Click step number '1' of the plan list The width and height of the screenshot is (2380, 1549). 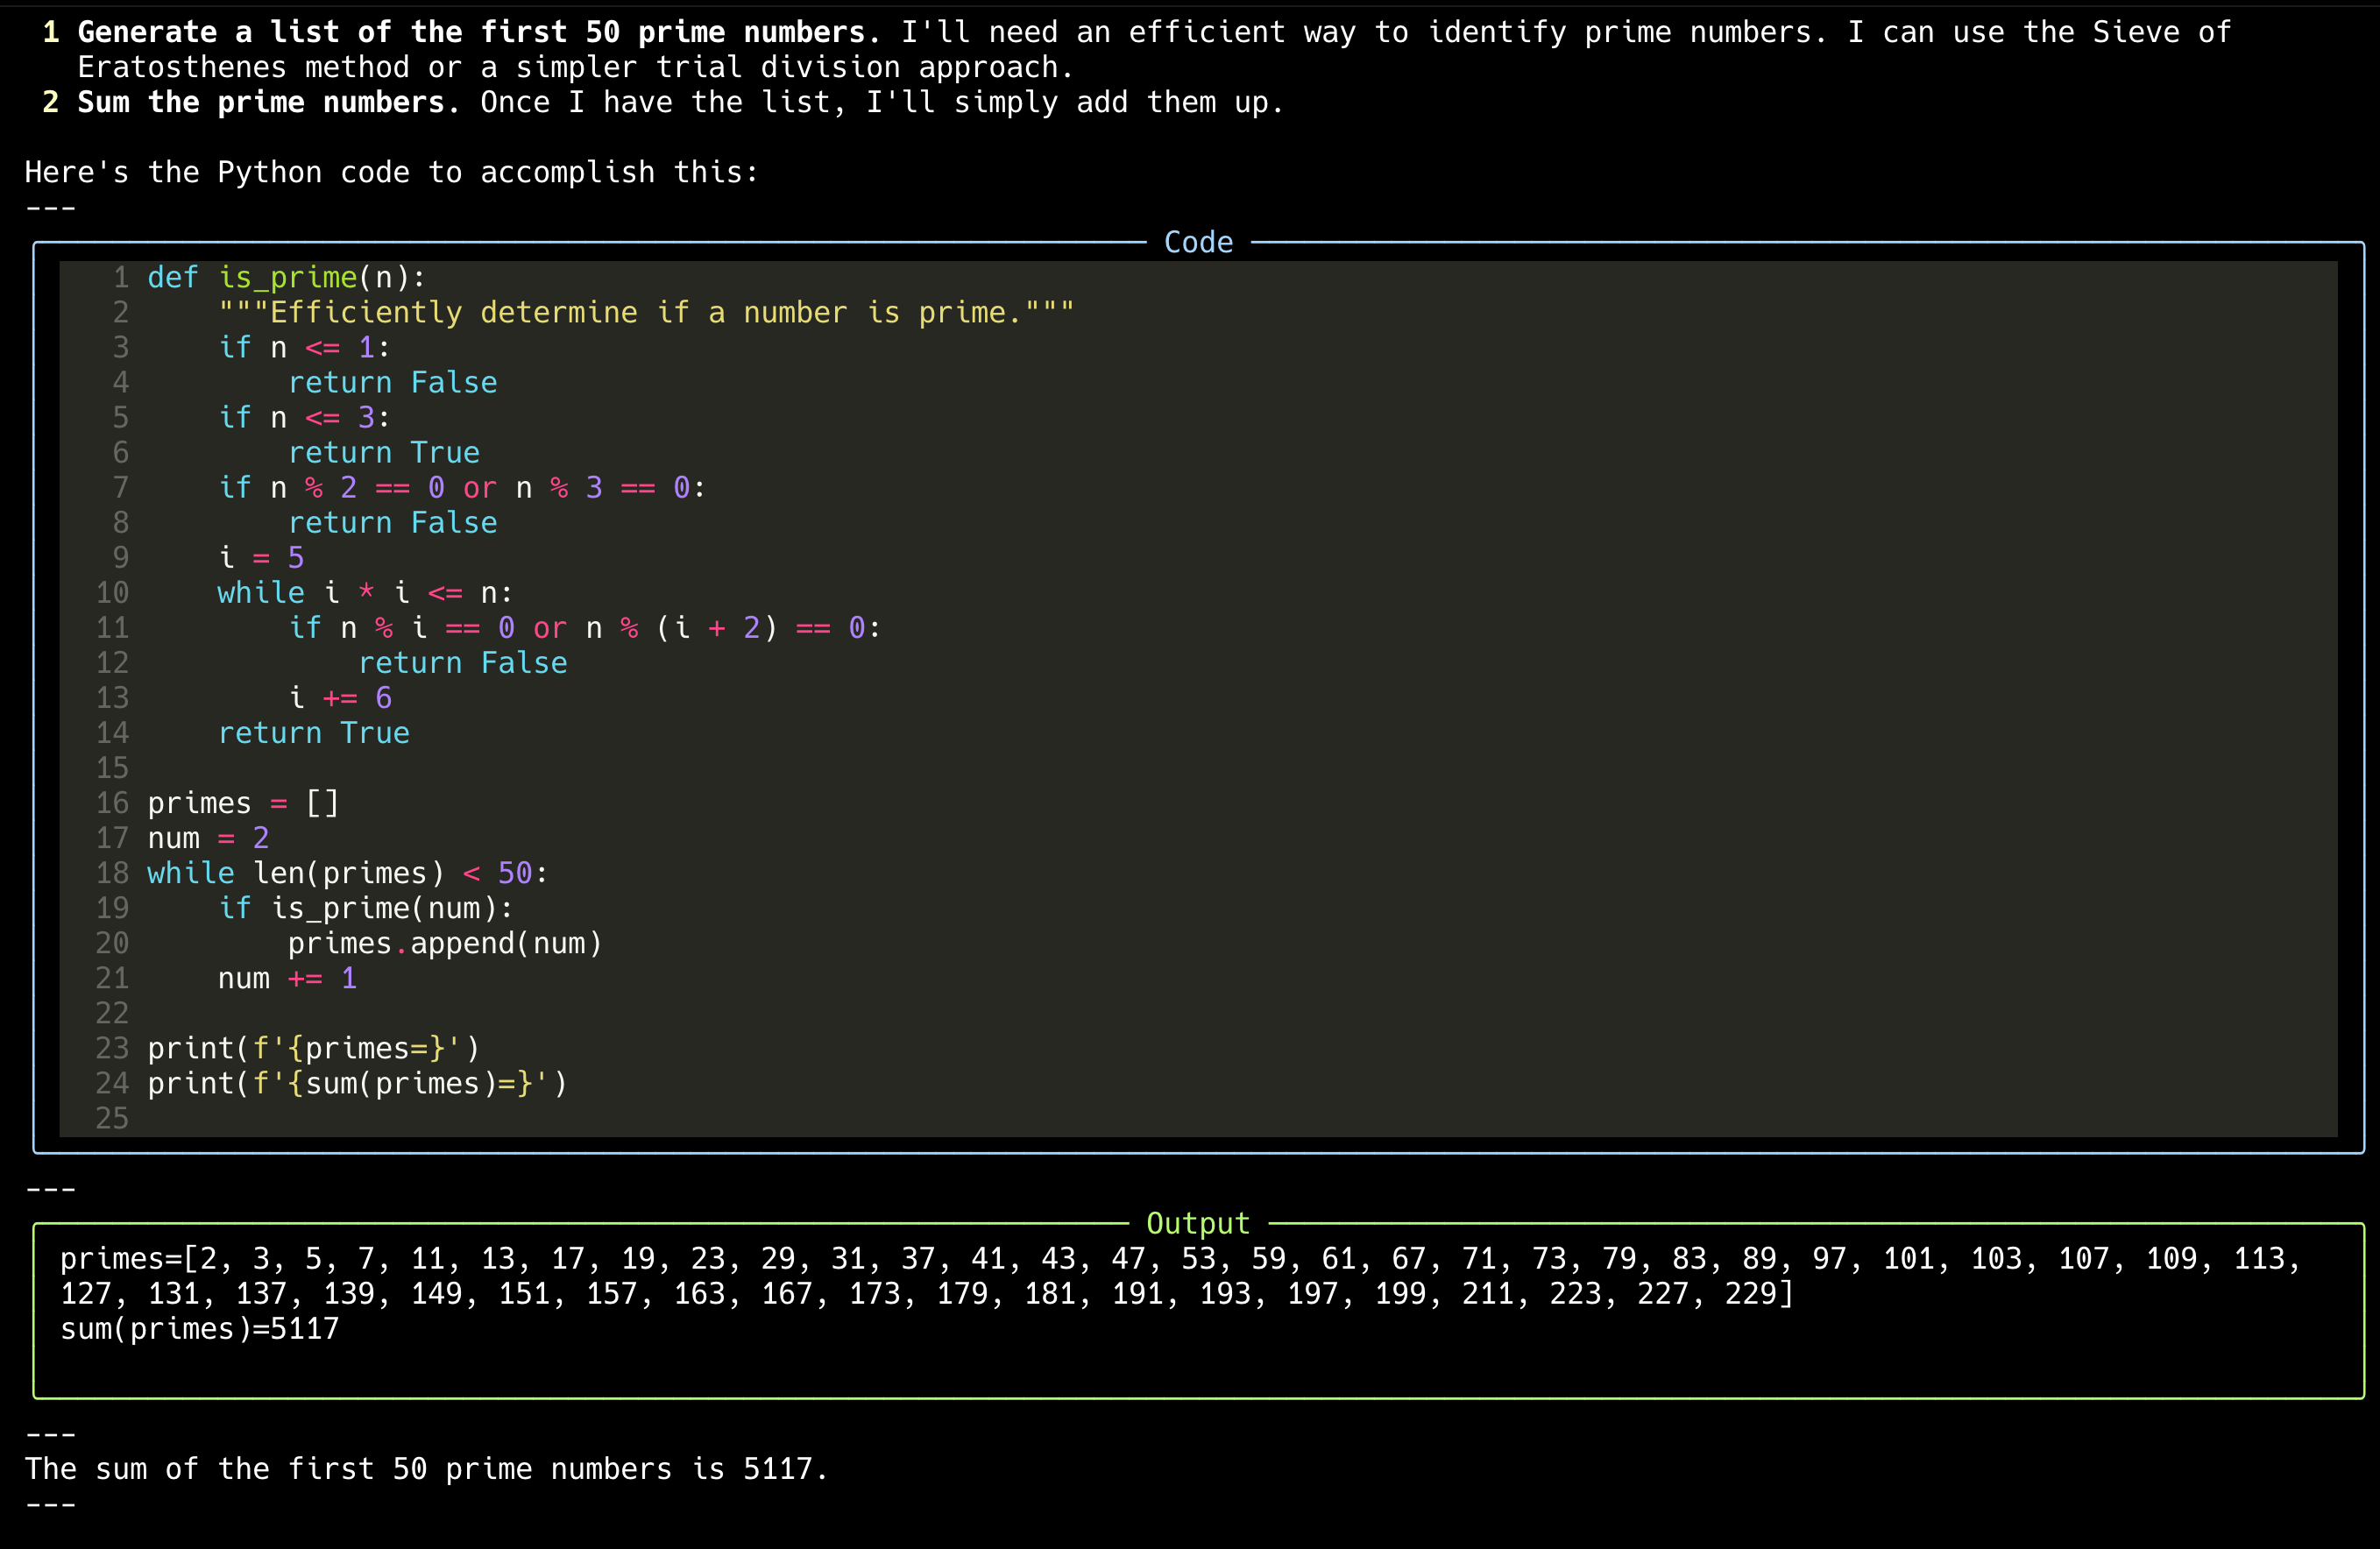pos(51,32)
